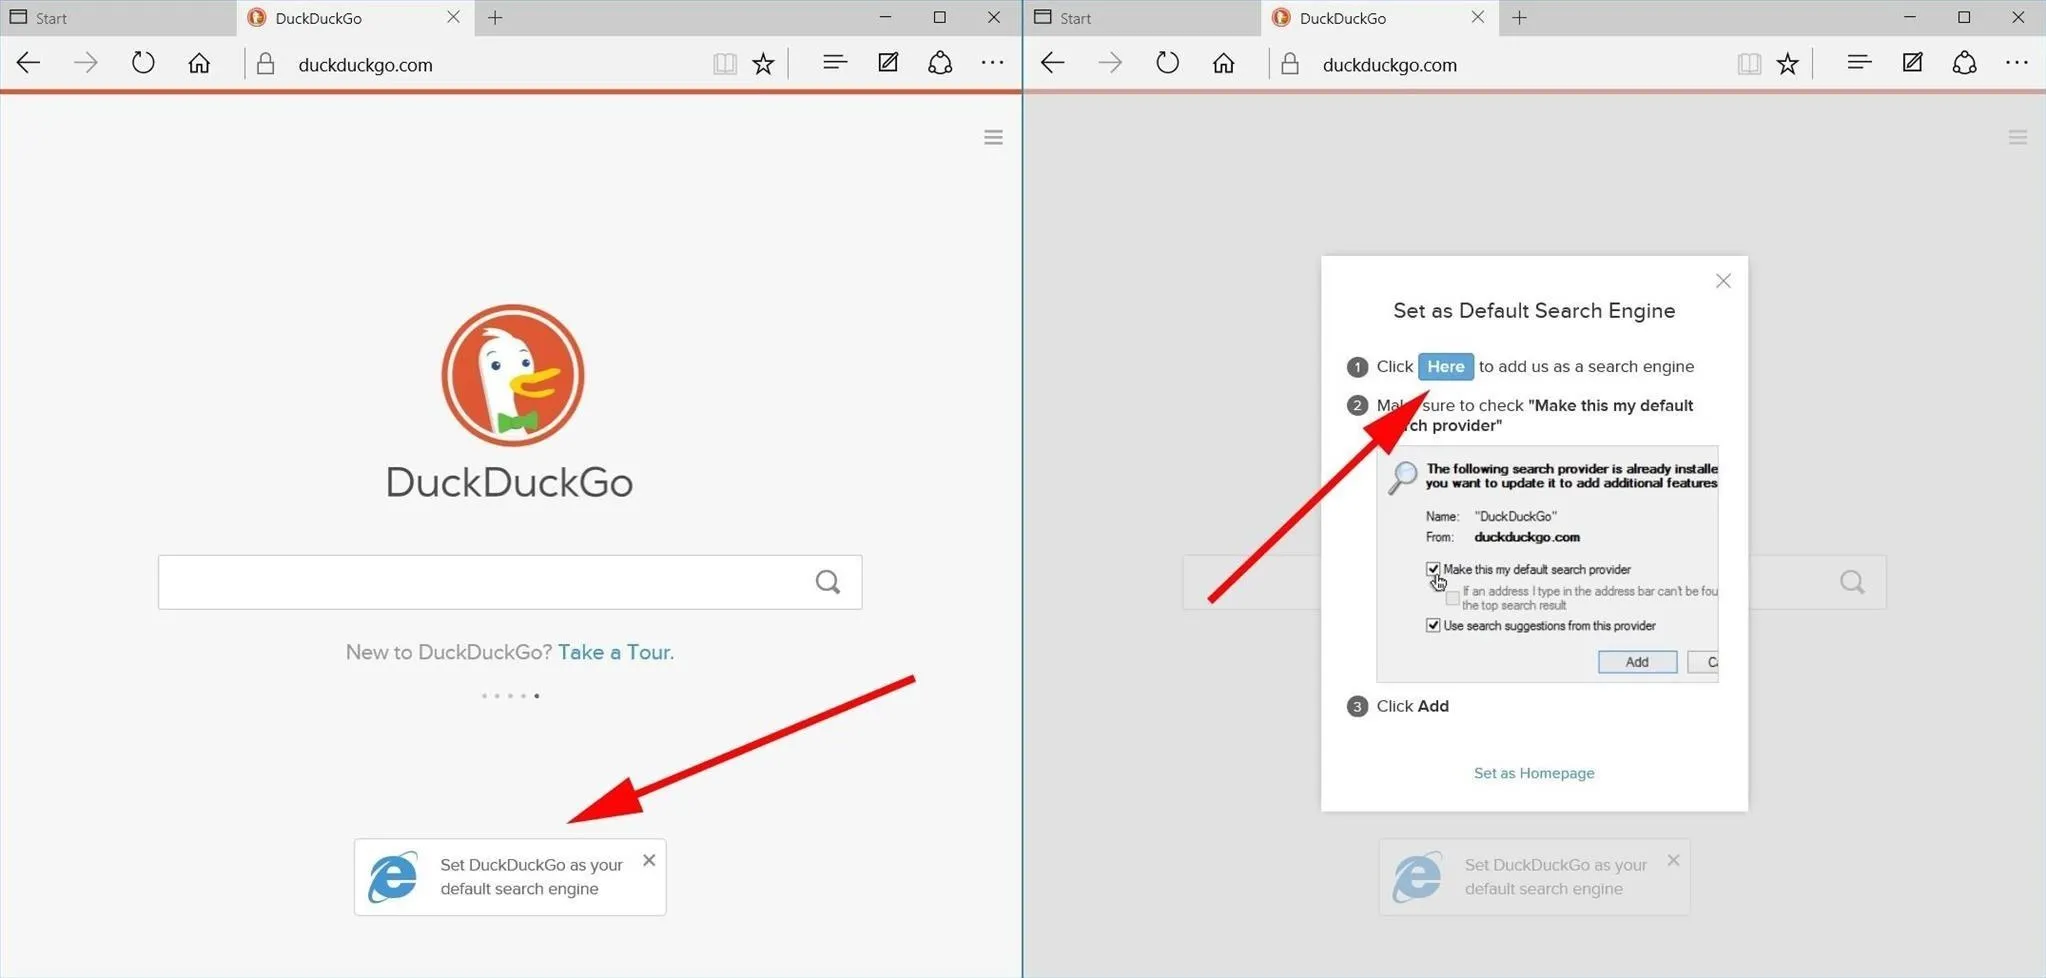This screenshot has width=2046, height=978.
Task: Close the Set as Default Search Engine dialog
Action: 1723,281
